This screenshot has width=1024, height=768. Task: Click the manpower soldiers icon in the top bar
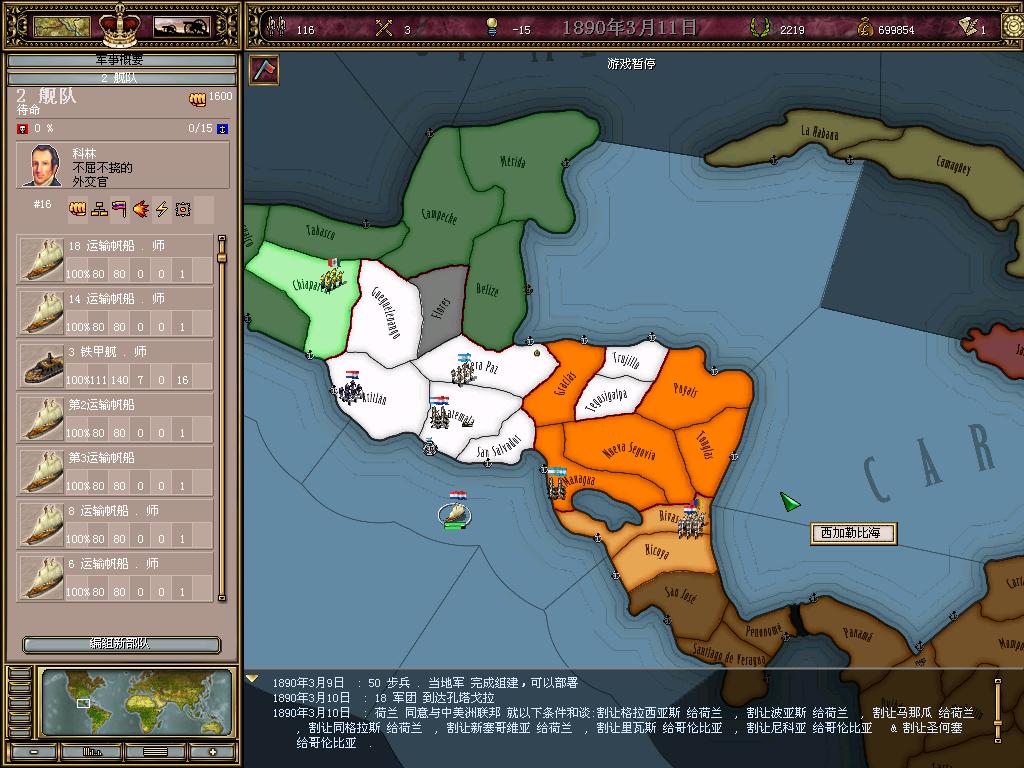tap(277, 27)
